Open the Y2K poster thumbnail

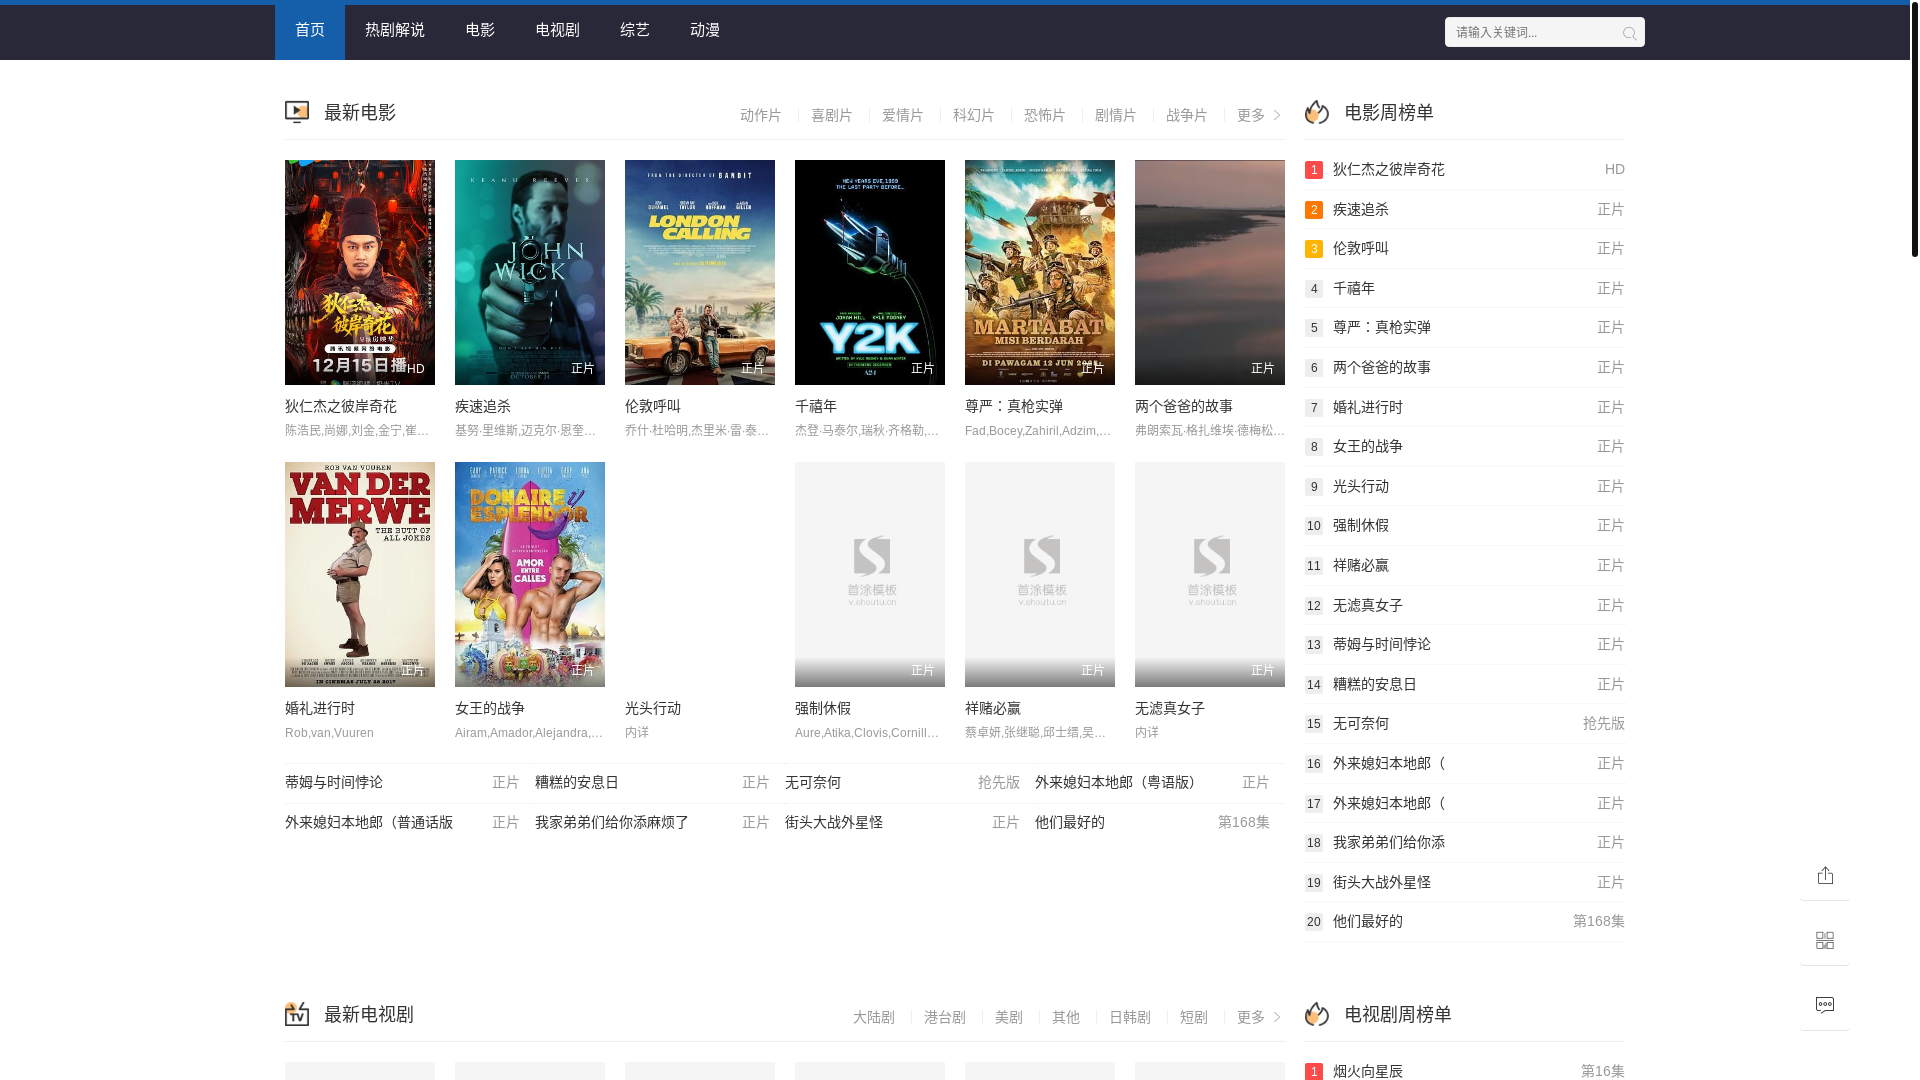870,272
